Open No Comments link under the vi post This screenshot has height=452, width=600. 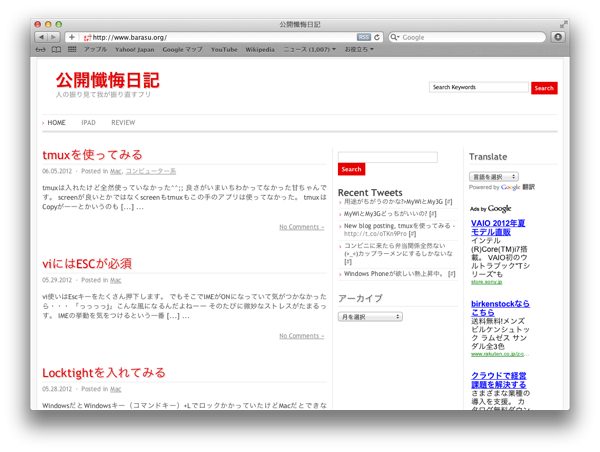(302, 336)
